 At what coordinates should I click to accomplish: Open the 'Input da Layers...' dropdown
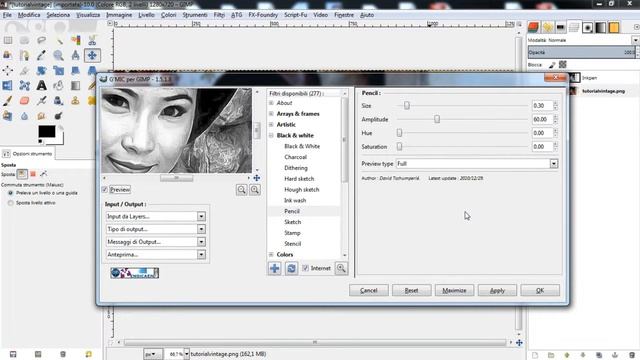(156, 216)
